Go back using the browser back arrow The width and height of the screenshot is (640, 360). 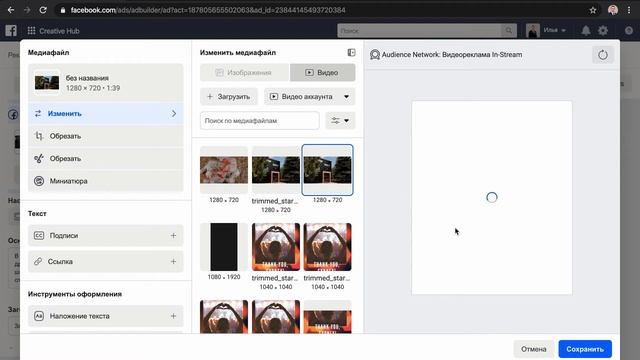click(11, 10)
